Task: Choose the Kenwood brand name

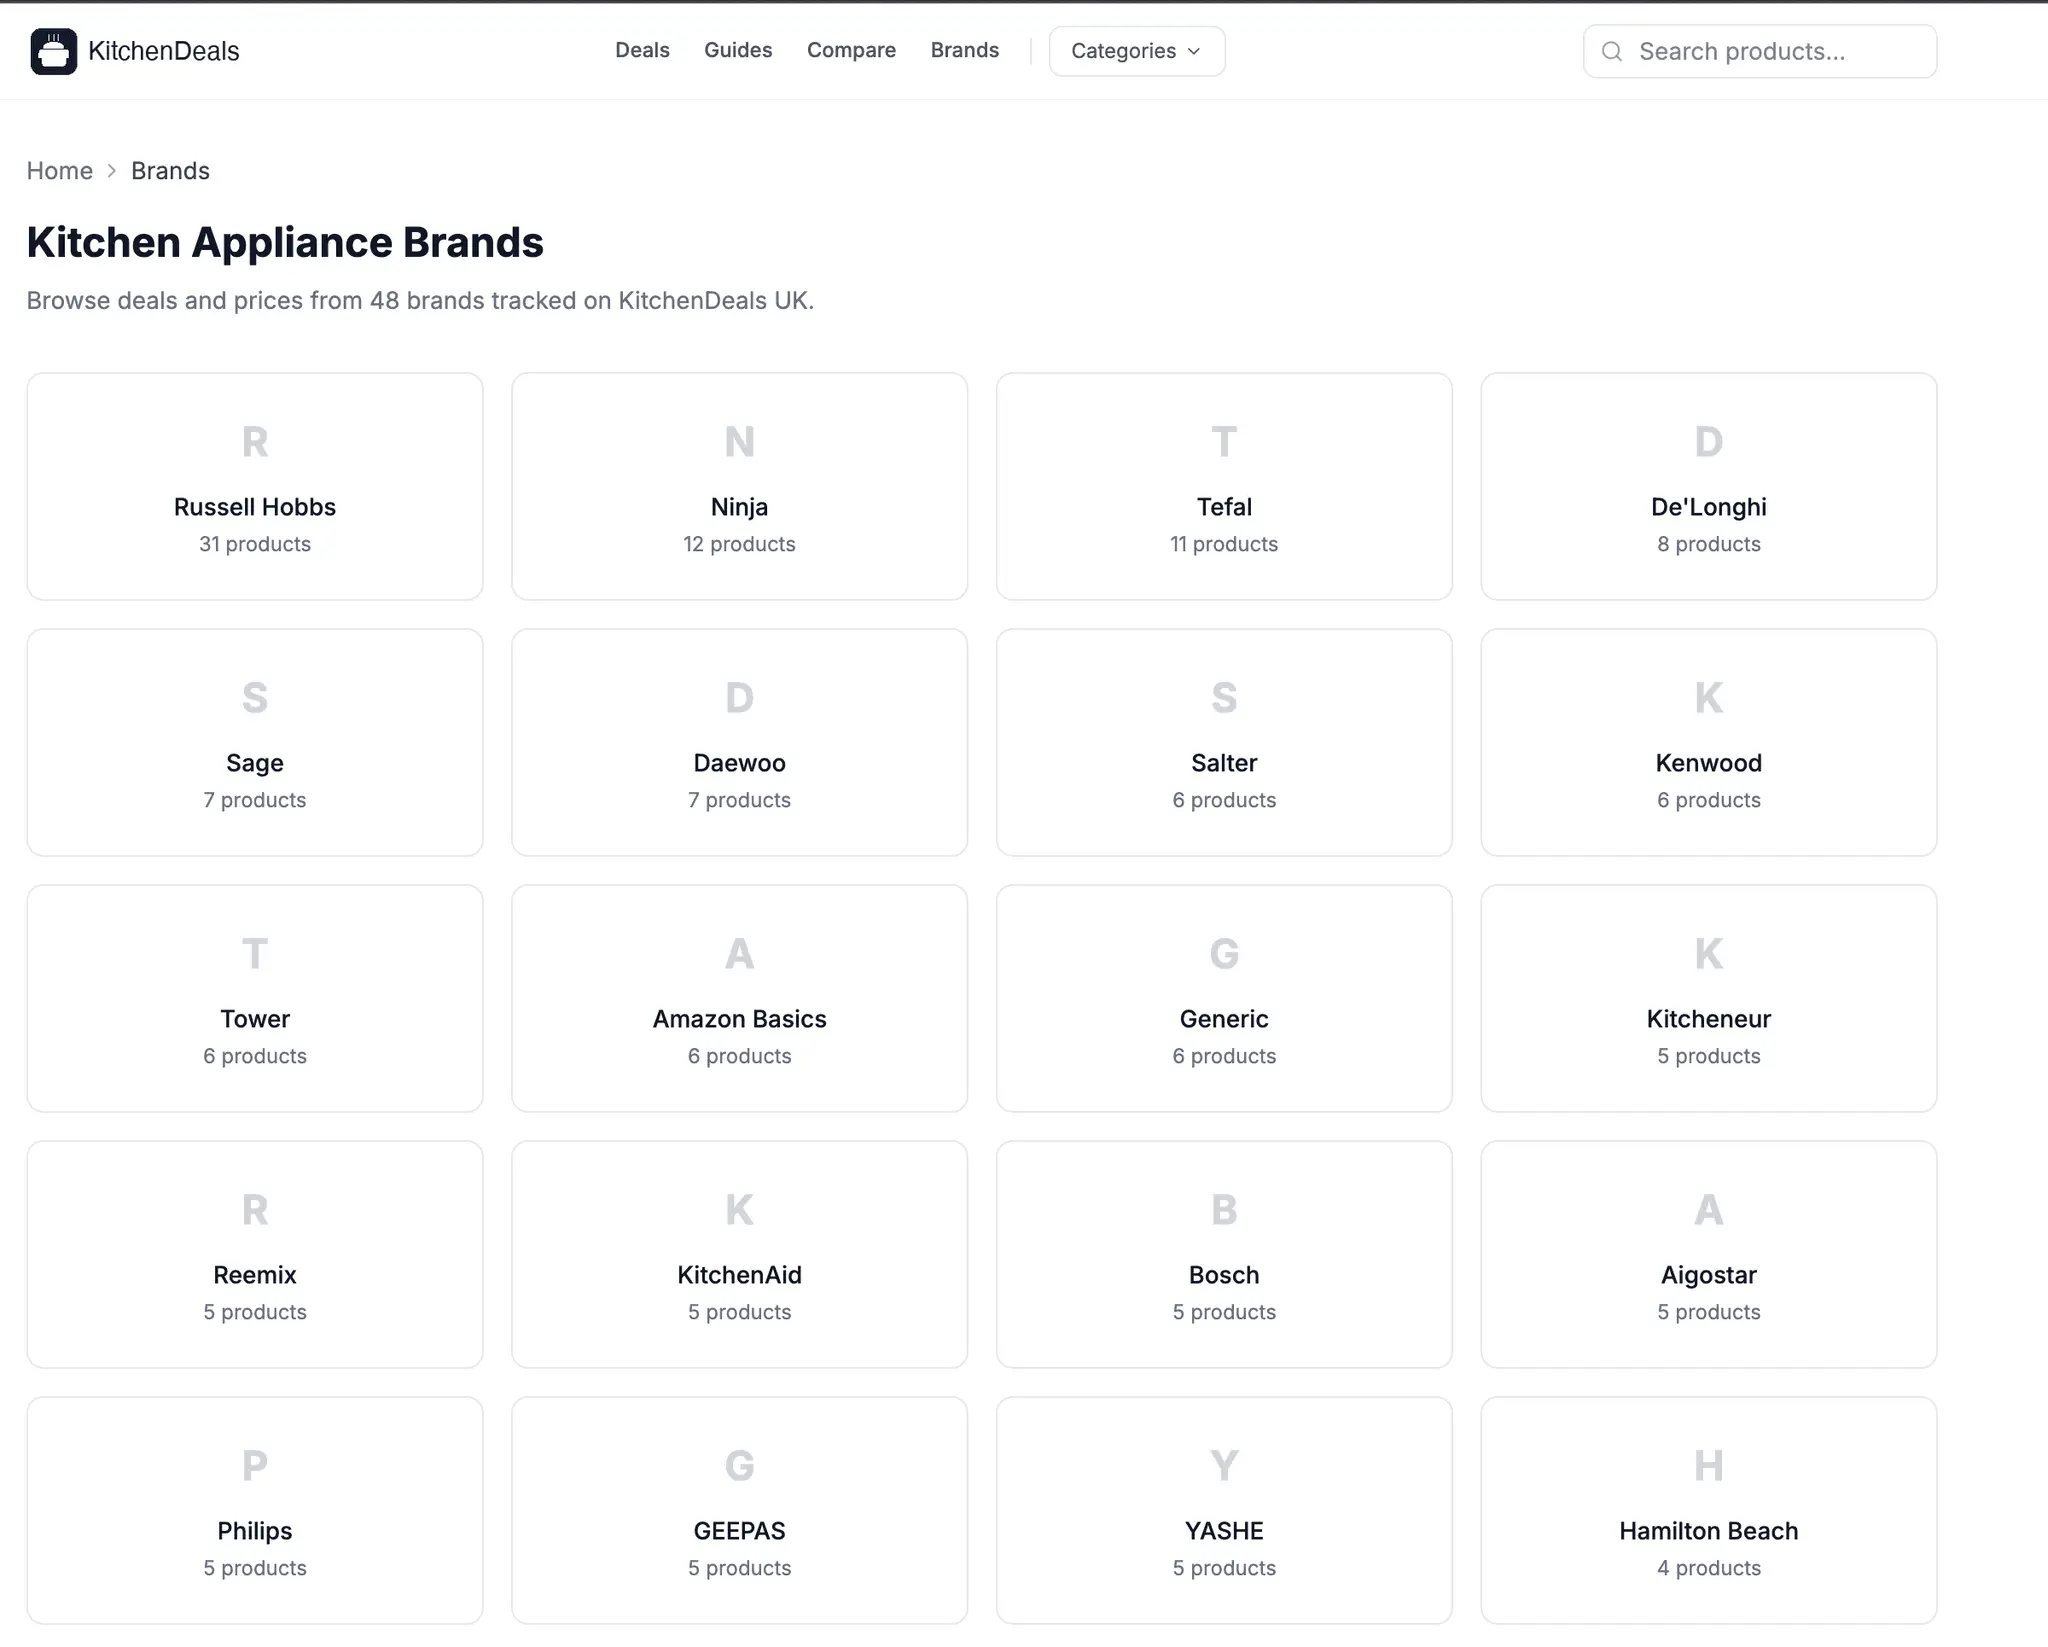Action: point(1709,763)
